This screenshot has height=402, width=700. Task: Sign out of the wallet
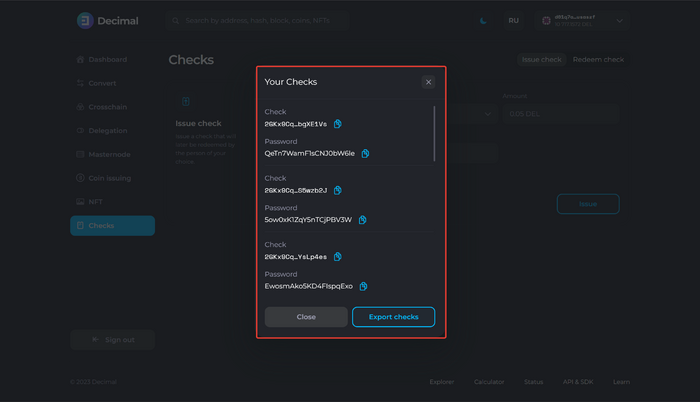112,339
